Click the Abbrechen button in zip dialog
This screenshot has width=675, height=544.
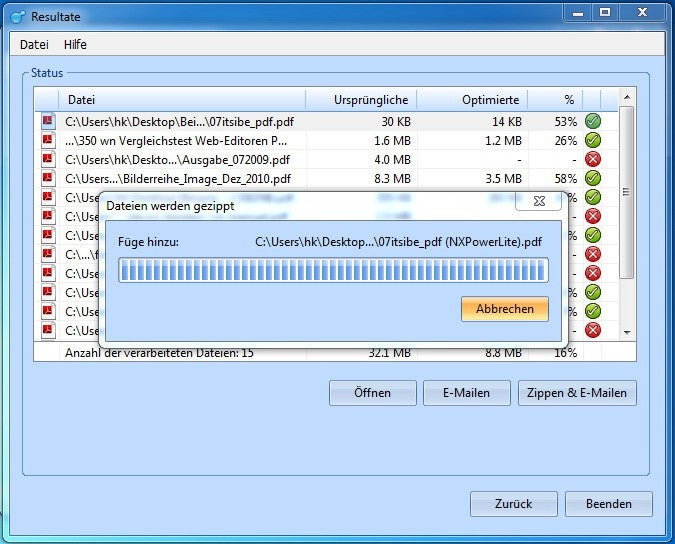pos(505,309)
